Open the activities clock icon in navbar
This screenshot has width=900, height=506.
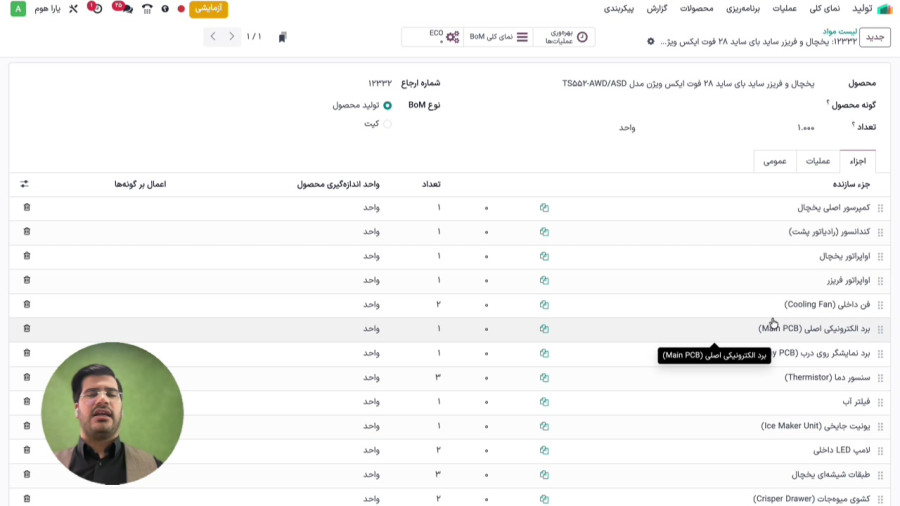tap(96, 9)
